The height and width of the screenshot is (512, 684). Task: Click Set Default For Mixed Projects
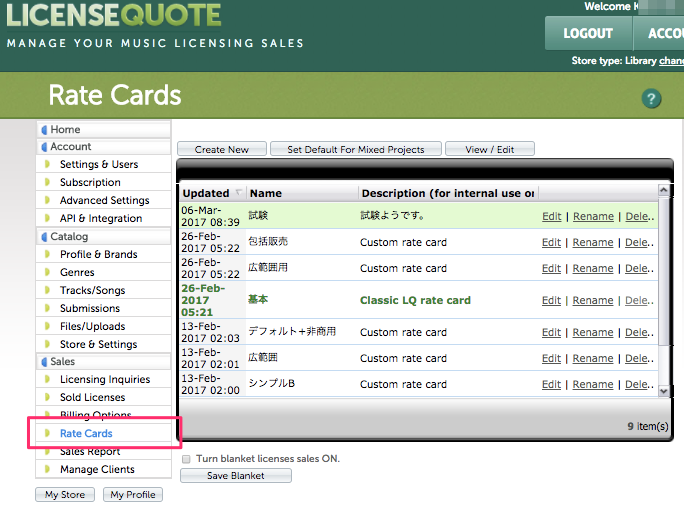coord(355,149)
